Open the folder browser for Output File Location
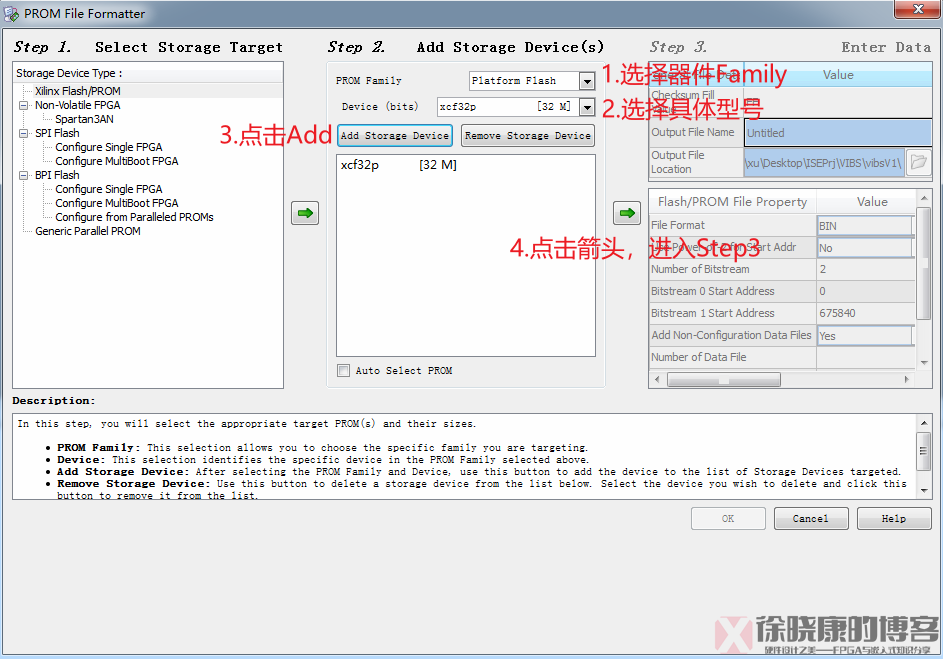This screenshot has height=659, width=943. (x=918, y=163)
